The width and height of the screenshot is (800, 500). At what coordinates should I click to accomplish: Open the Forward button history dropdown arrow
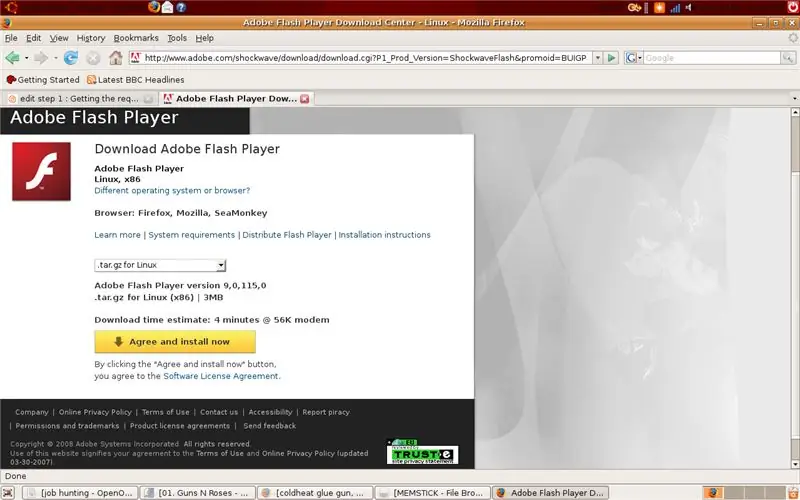[x=56, y=58]
